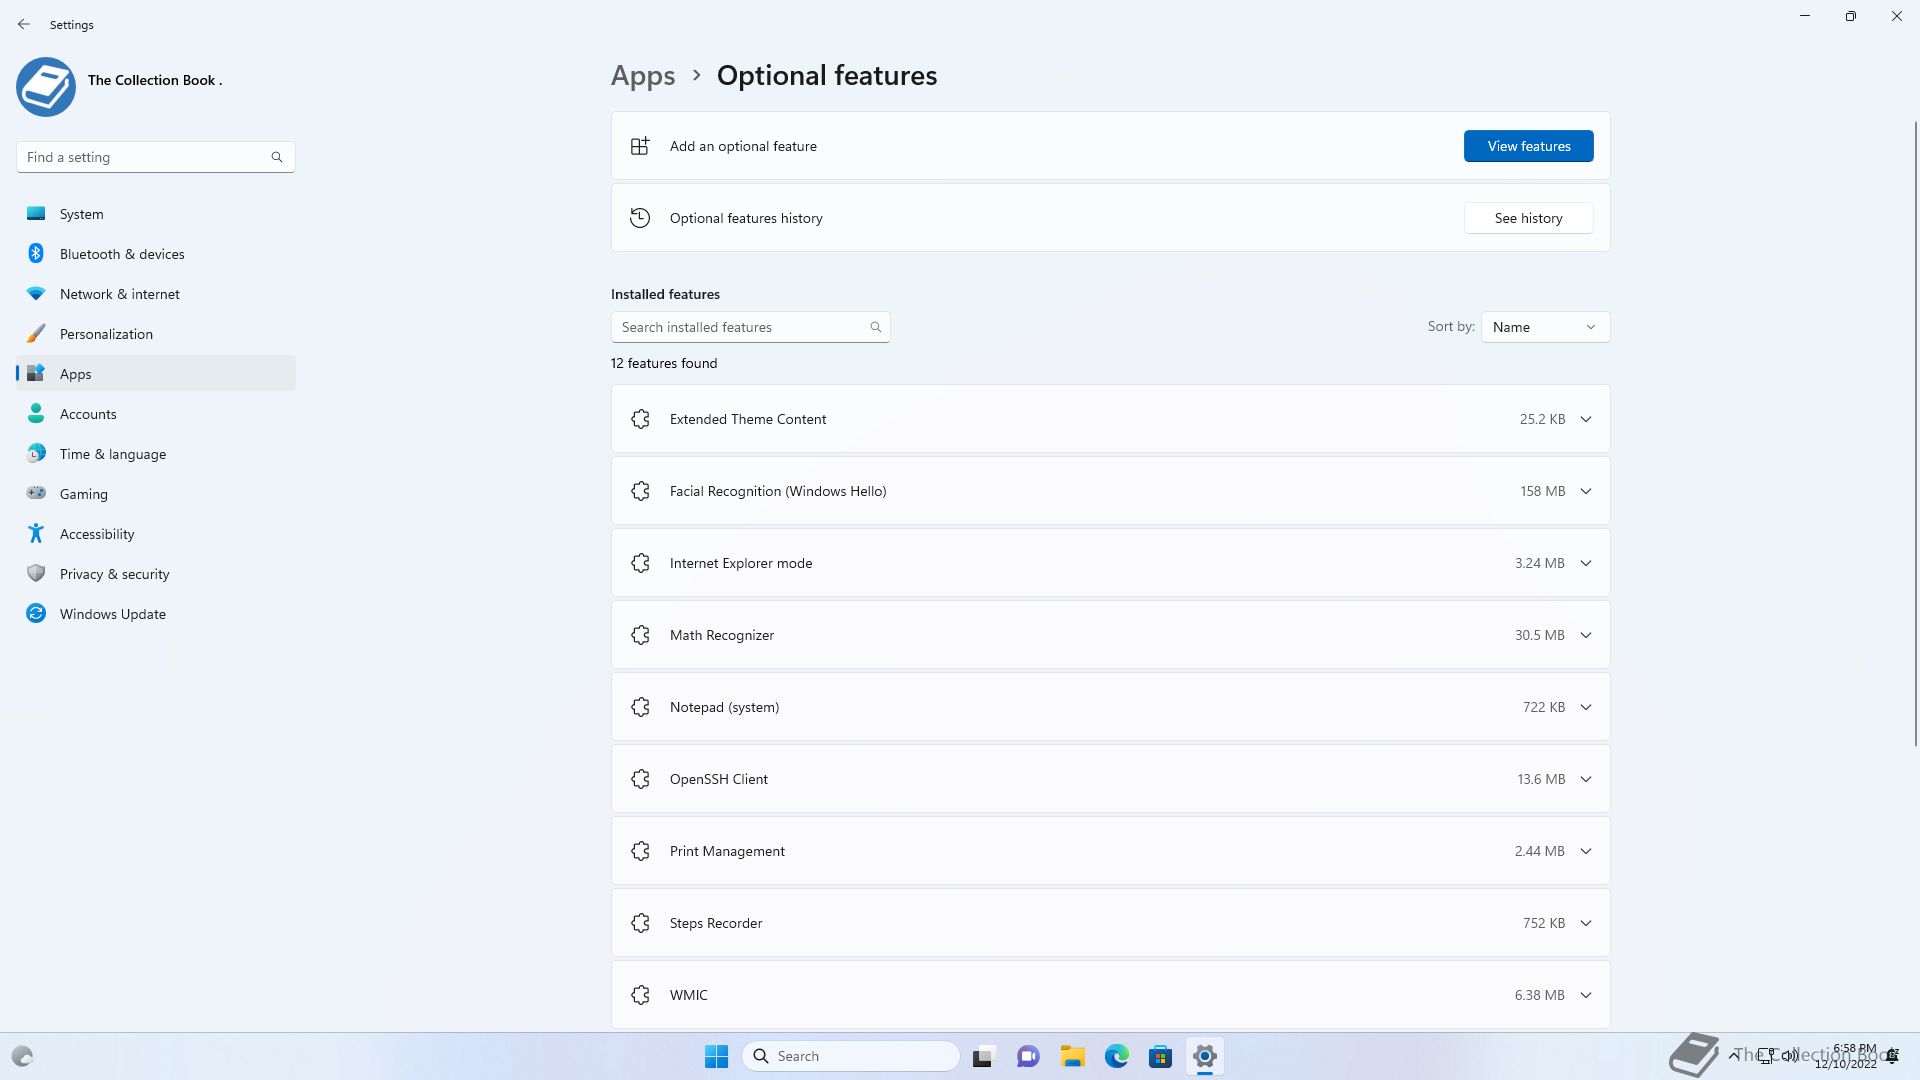The image size is (1920, 1080).
Task: Click the Optional features history clock icon
Action: point(640,218)
